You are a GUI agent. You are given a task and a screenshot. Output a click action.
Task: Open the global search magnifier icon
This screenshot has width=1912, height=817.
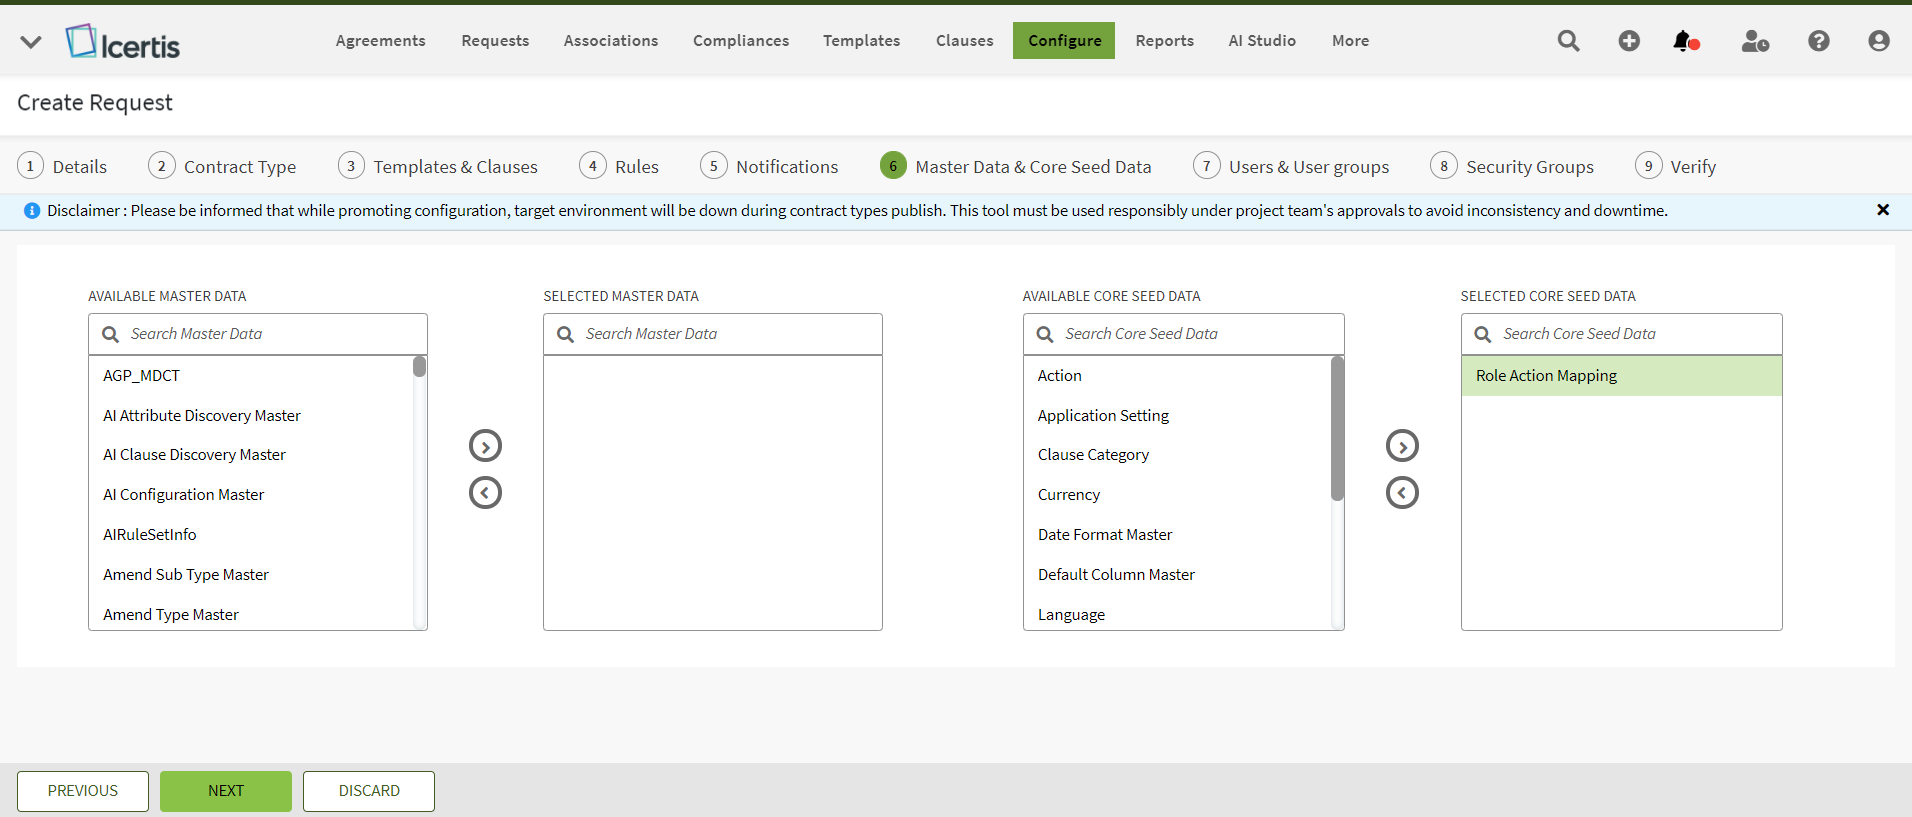pyautogui.click(x=1568, y=41)
